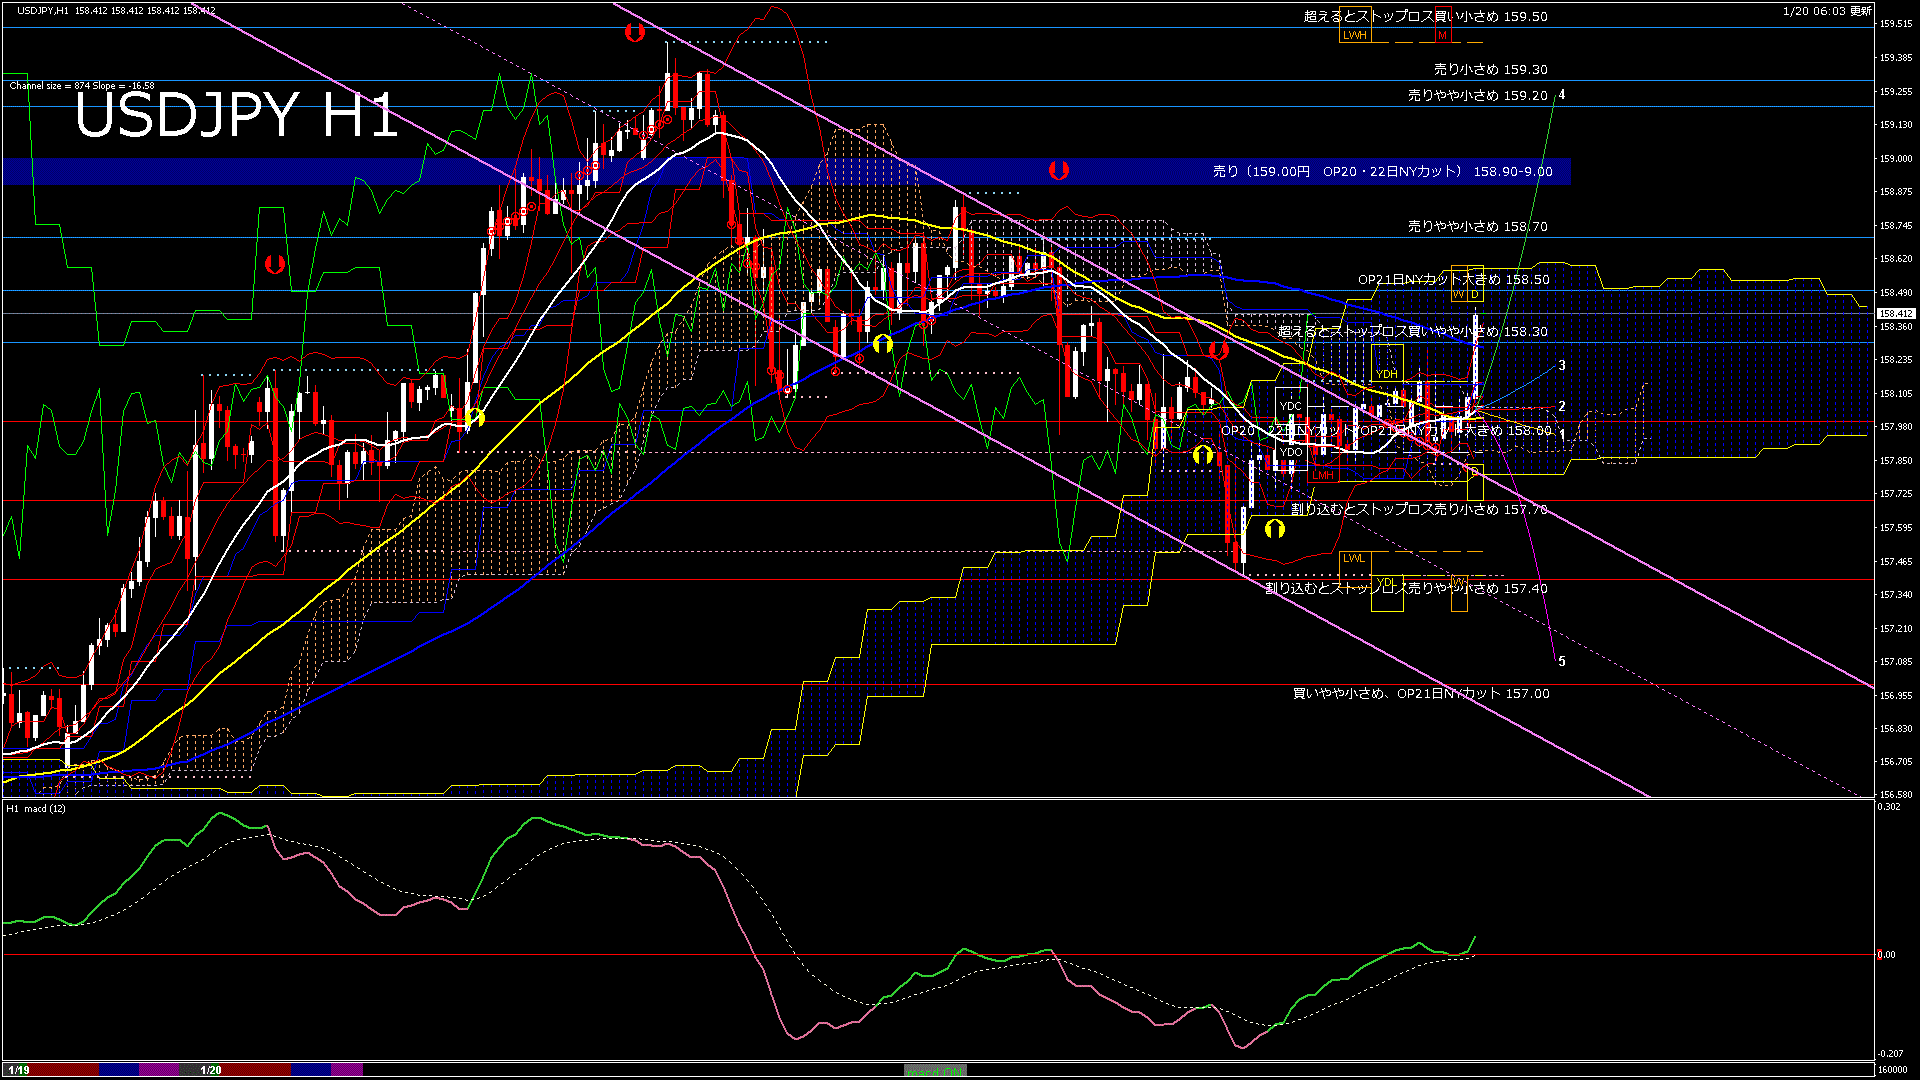Viewport: 1920px width, 1080px height.
Task: Click the 買いやや小さめ 157.00 level label
Action: 1420,693
